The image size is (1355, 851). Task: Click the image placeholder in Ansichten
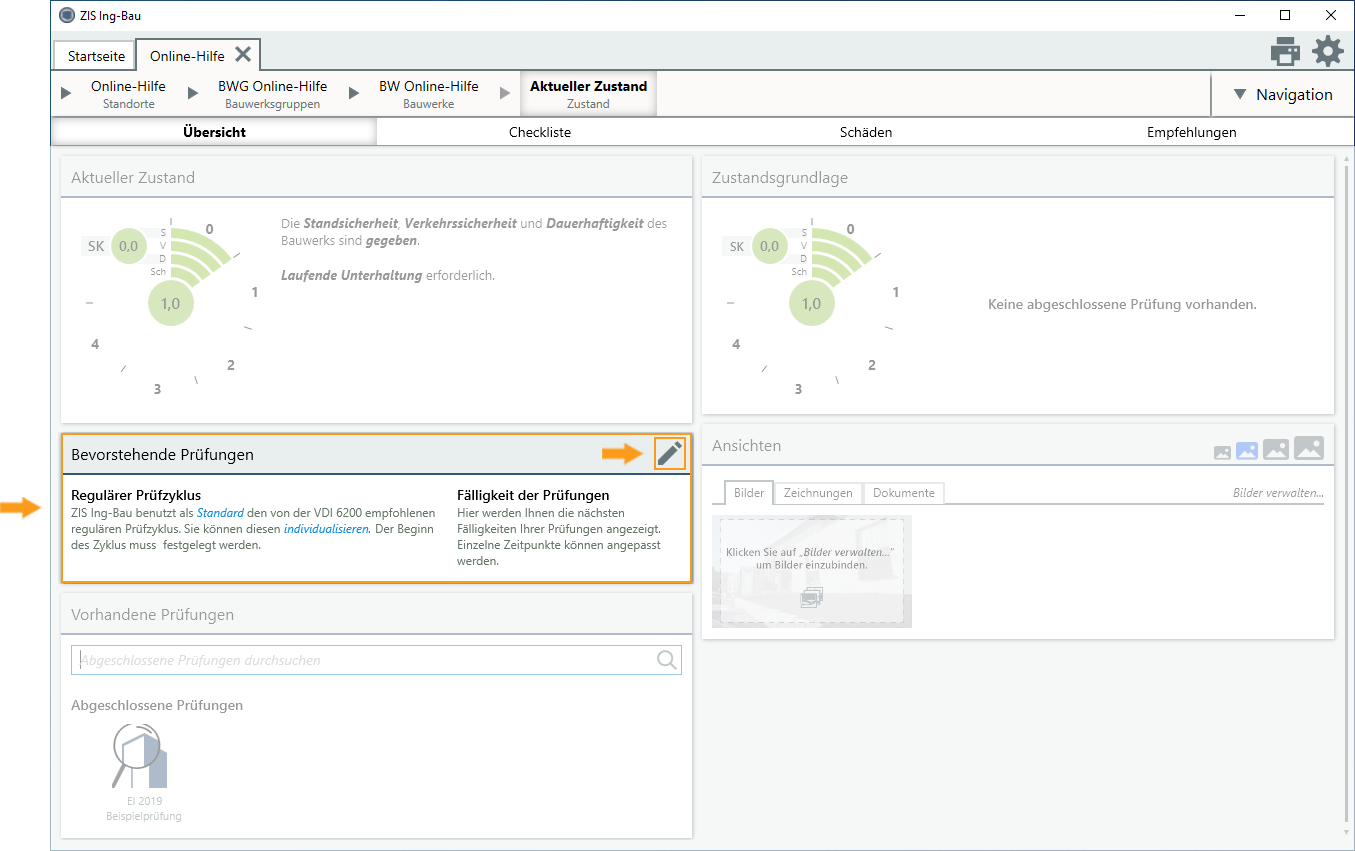point(812,572)
